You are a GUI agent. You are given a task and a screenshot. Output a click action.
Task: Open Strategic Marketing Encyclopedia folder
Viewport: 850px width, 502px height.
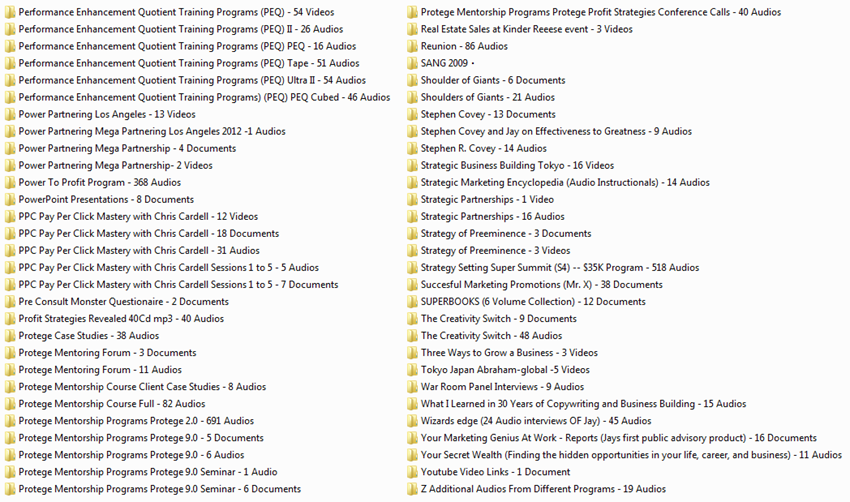click(564, 182)
